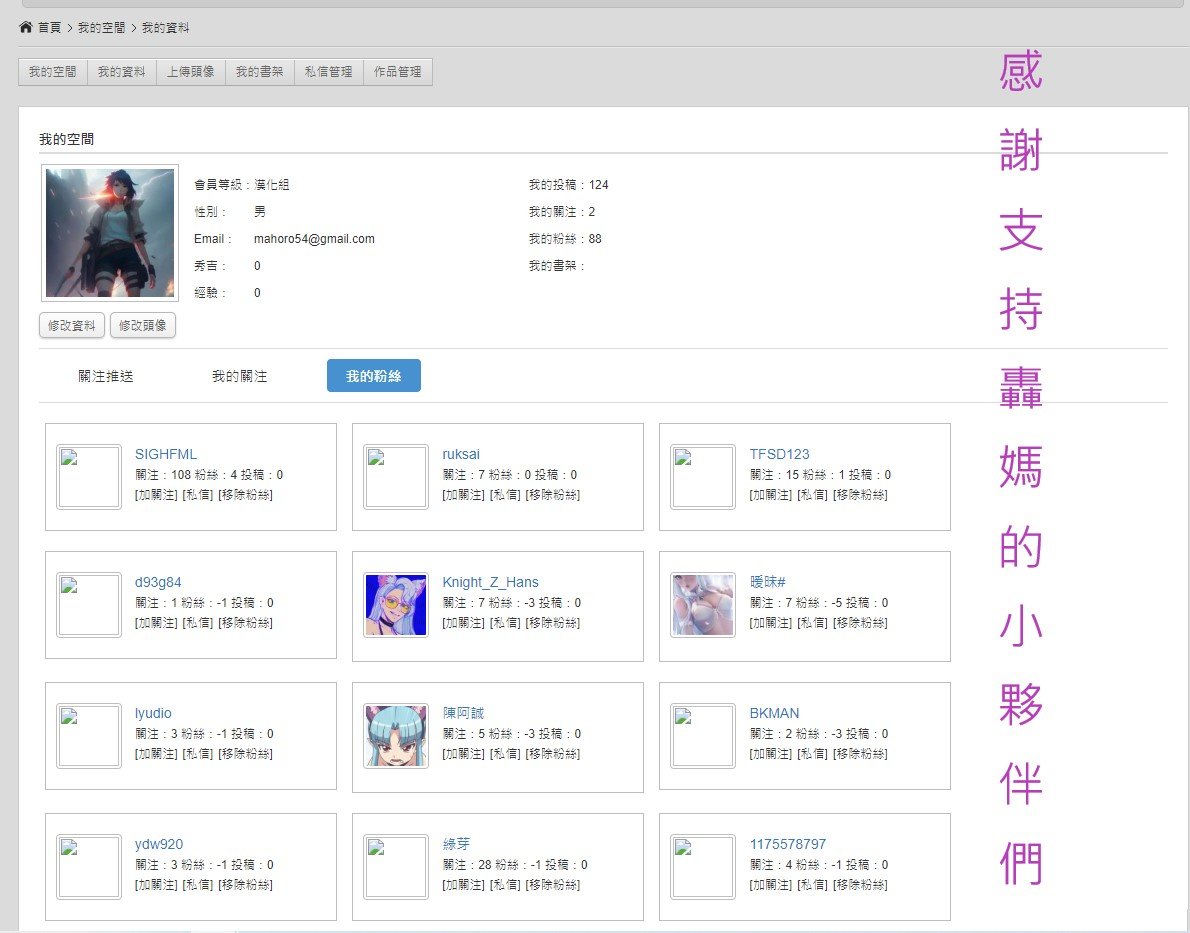Switch to the 我的資料 navigation tab

122,71
